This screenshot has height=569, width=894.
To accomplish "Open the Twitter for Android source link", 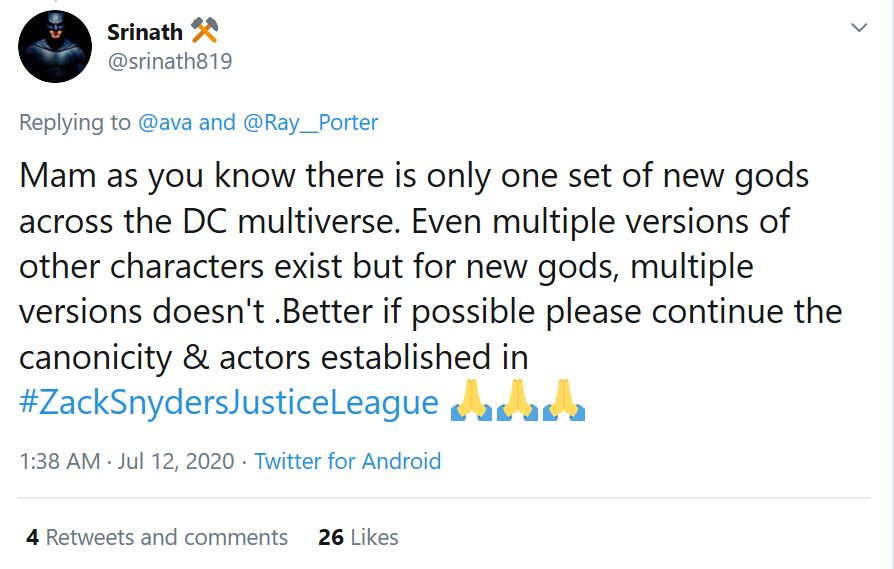I will pos(347,461).
